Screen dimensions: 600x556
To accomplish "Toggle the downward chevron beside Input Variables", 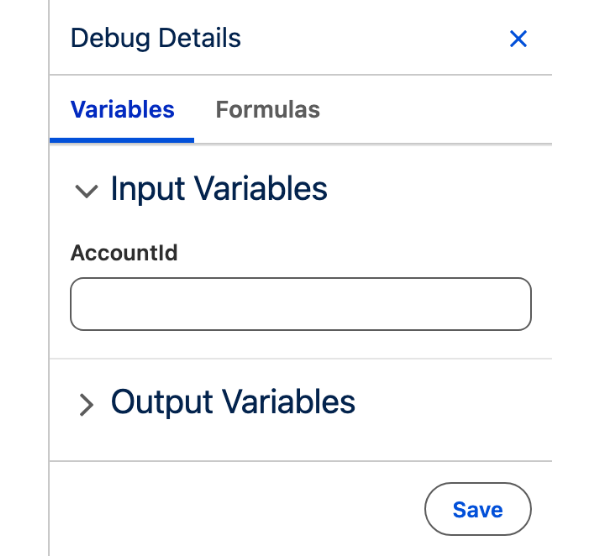I will pyautogui.click(x=86, y=191).
